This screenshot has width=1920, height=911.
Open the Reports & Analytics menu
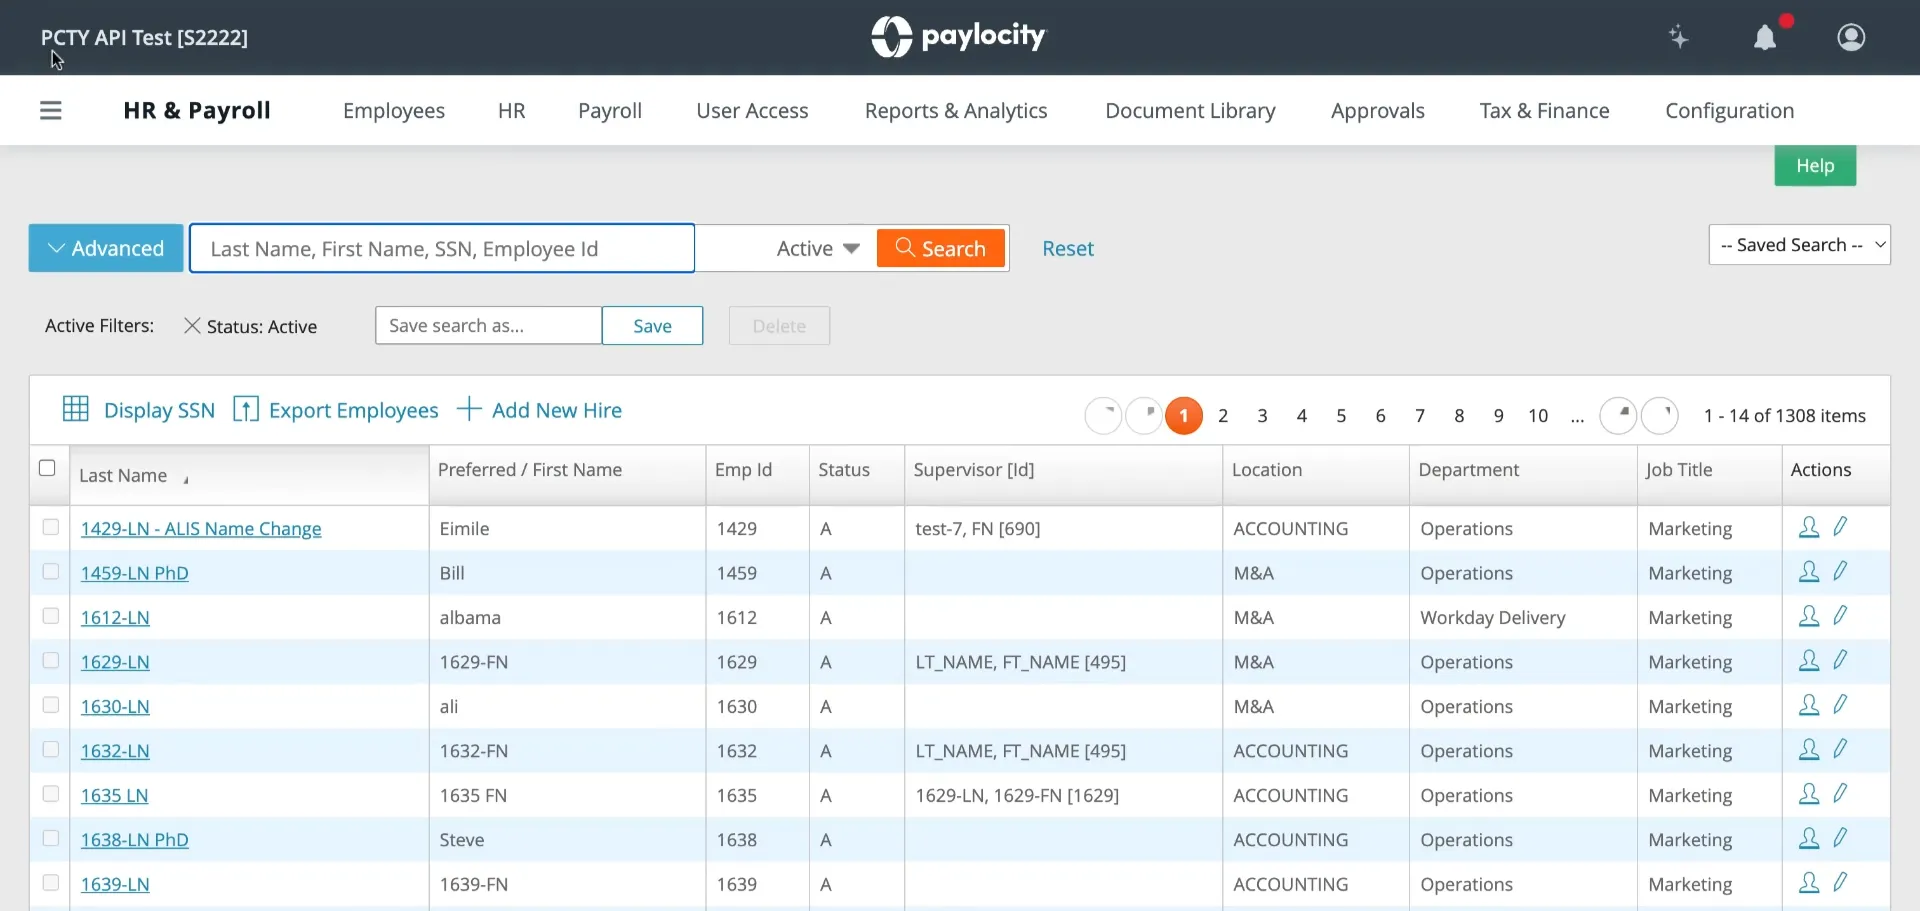tap(956, 111)
